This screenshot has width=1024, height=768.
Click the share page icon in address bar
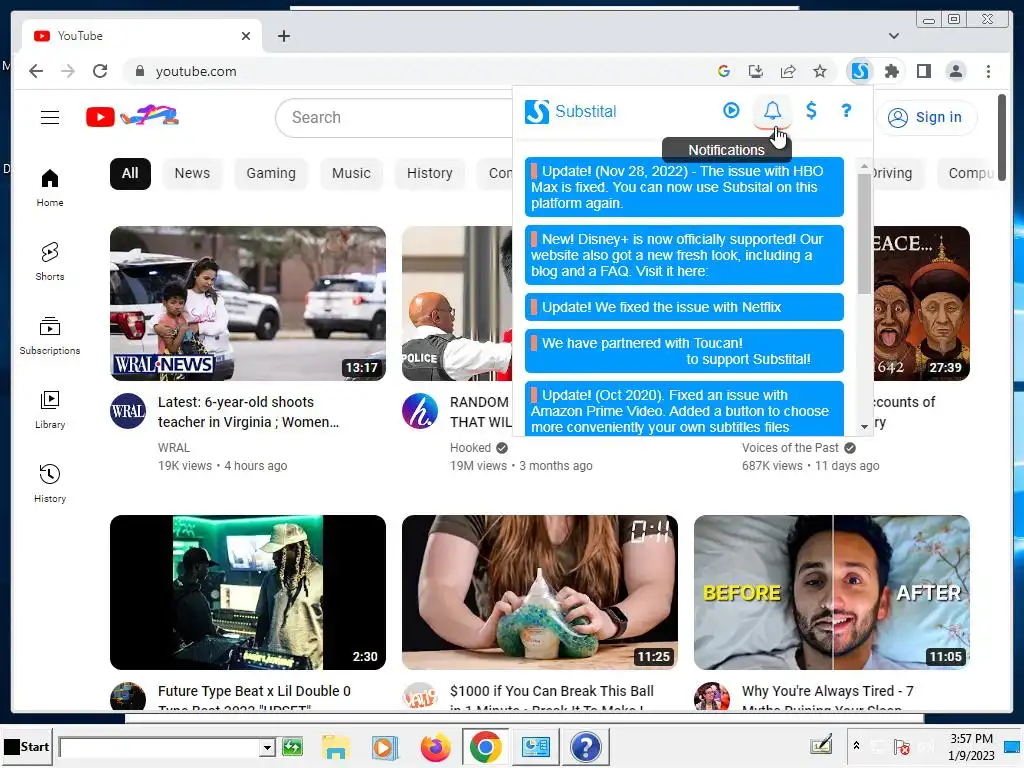coord(788,71)
